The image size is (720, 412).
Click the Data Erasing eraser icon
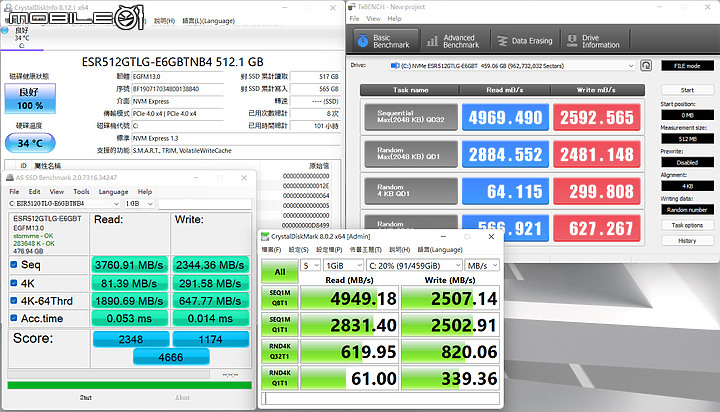pos(502,41)
